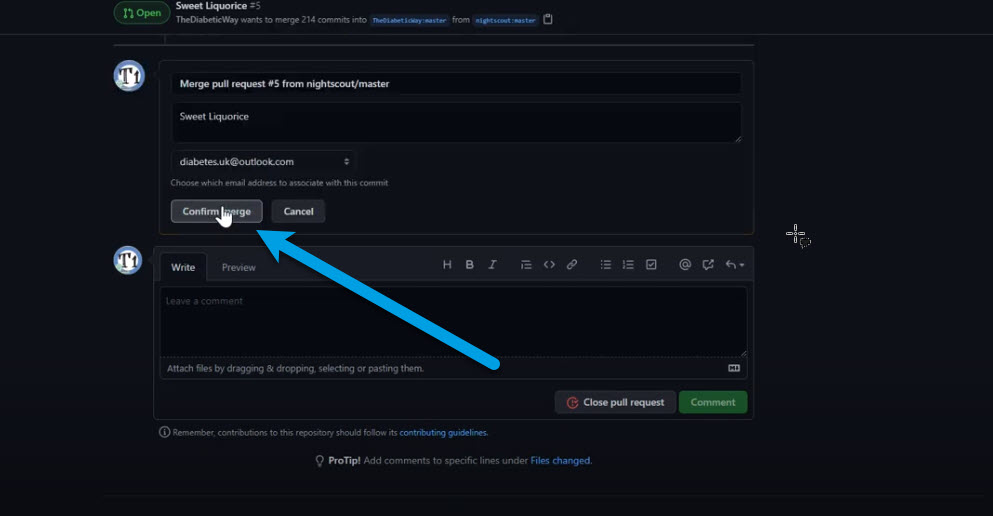This screenshot has width=993, height=516.
Task: Close the pull request
Action: click(615, 402)
